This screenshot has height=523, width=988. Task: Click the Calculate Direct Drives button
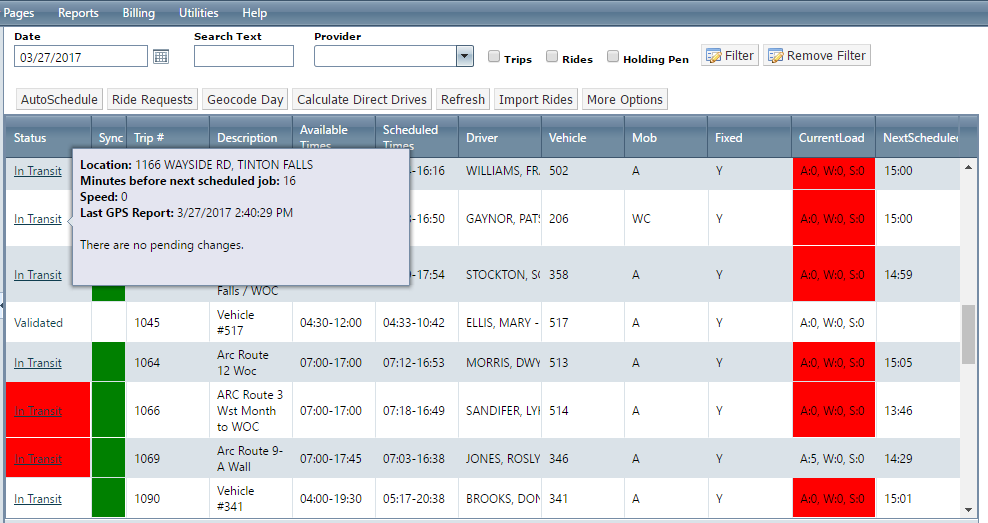(362, 100)
